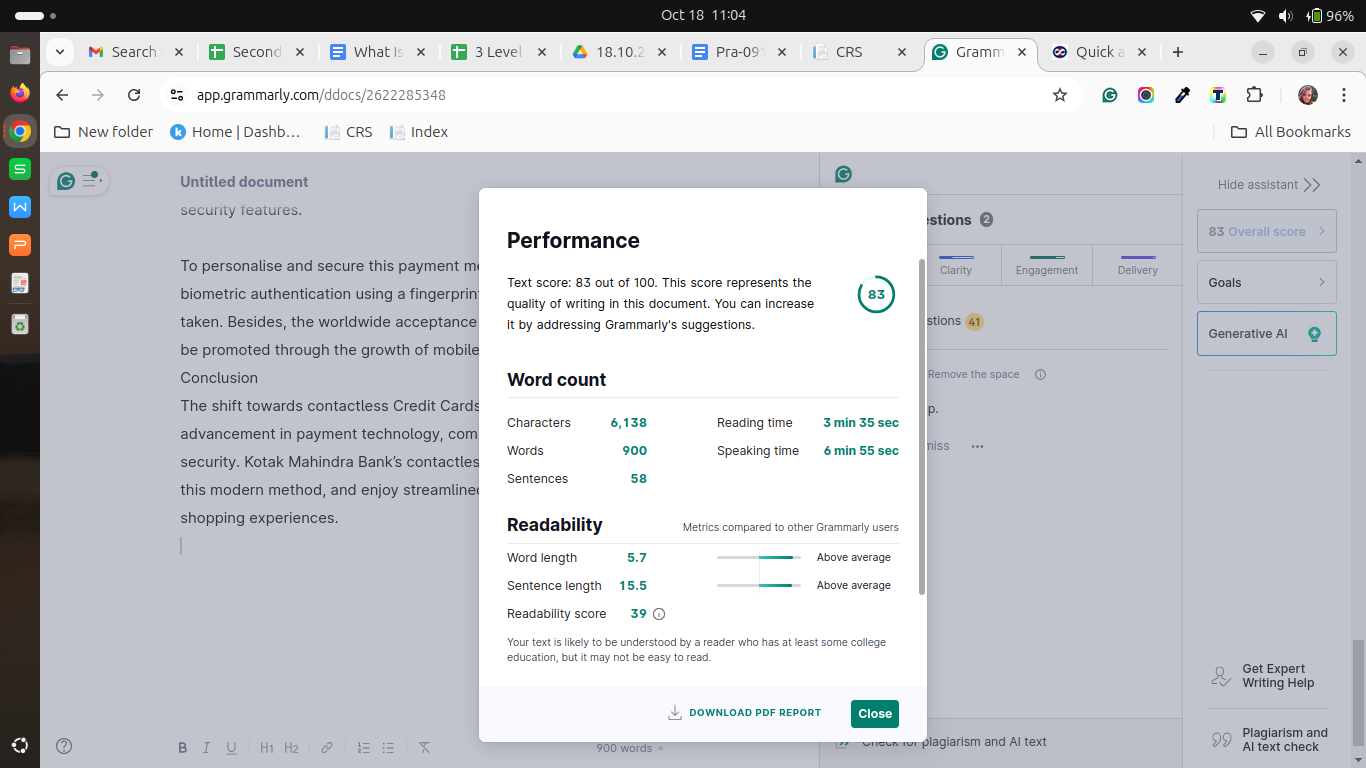Open the help question mark icon

(64, 746)
